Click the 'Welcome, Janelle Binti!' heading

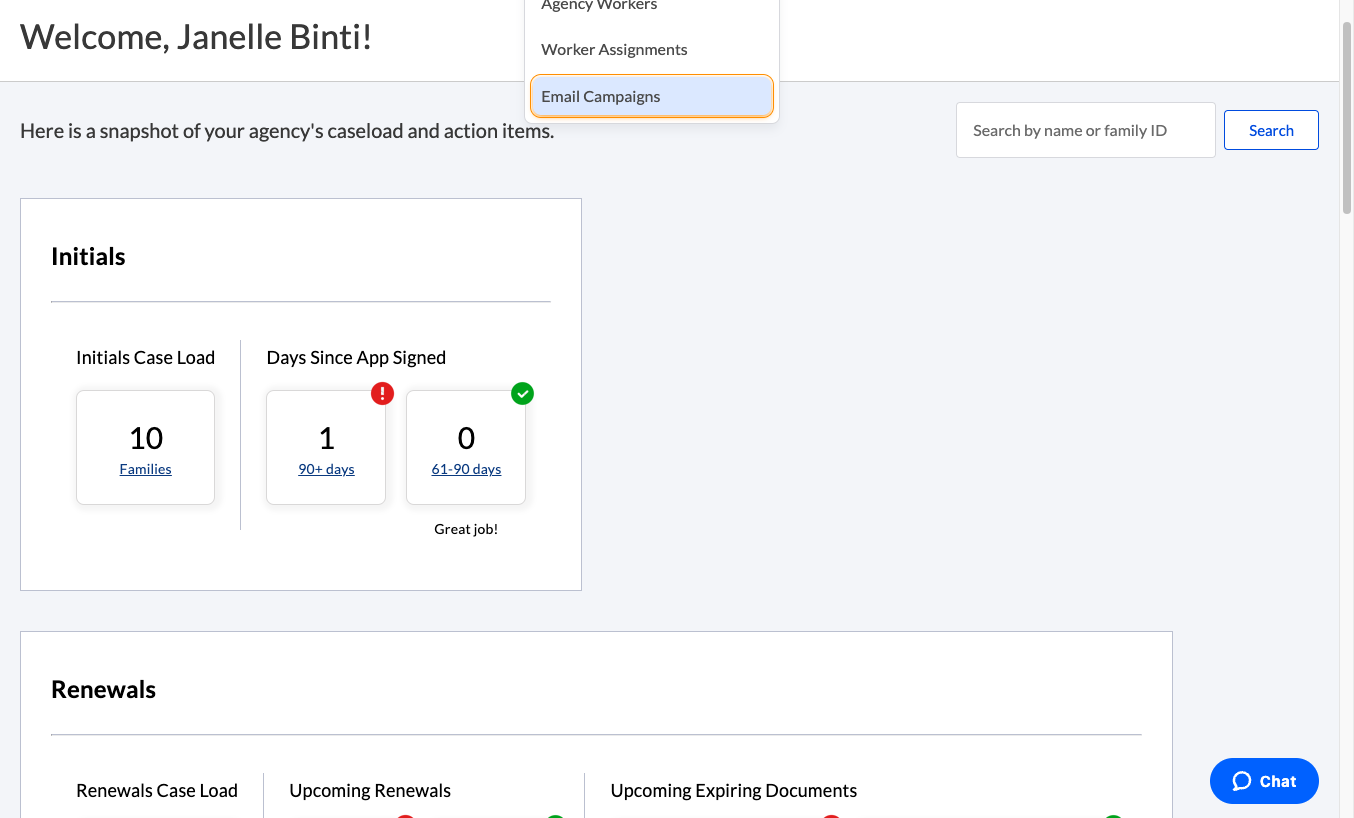coord(196,38)
